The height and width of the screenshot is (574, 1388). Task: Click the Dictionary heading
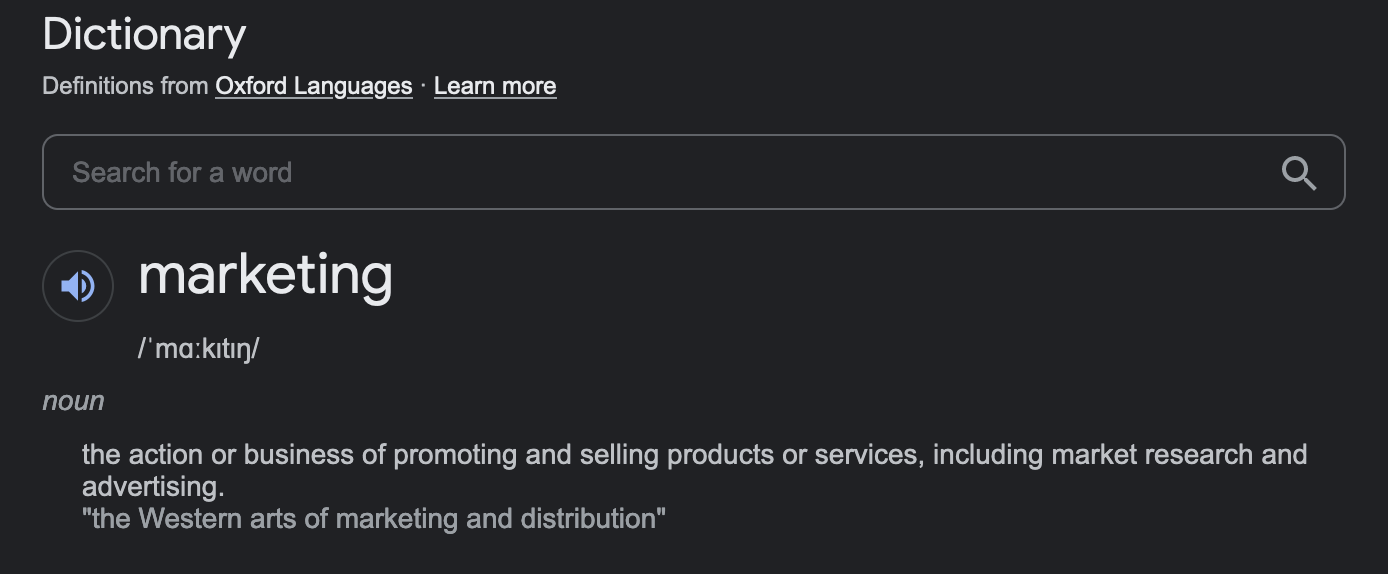[144, 35]
